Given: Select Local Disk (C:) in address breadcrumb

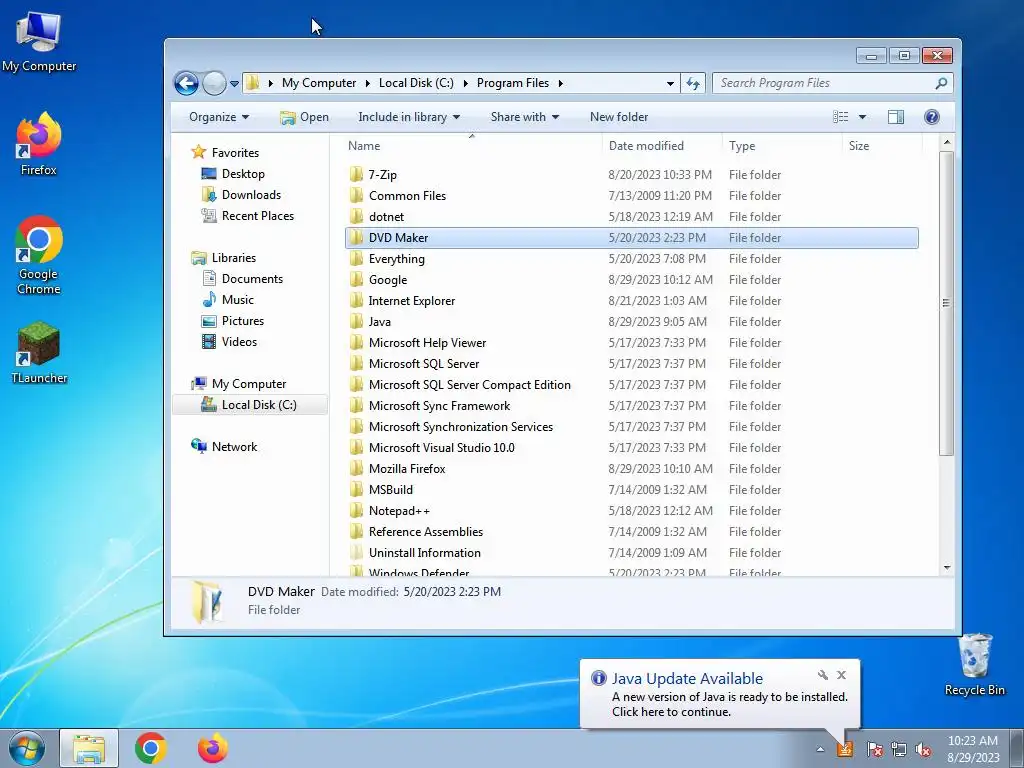Looking at the screenshot, I should [x=416, y=83].
